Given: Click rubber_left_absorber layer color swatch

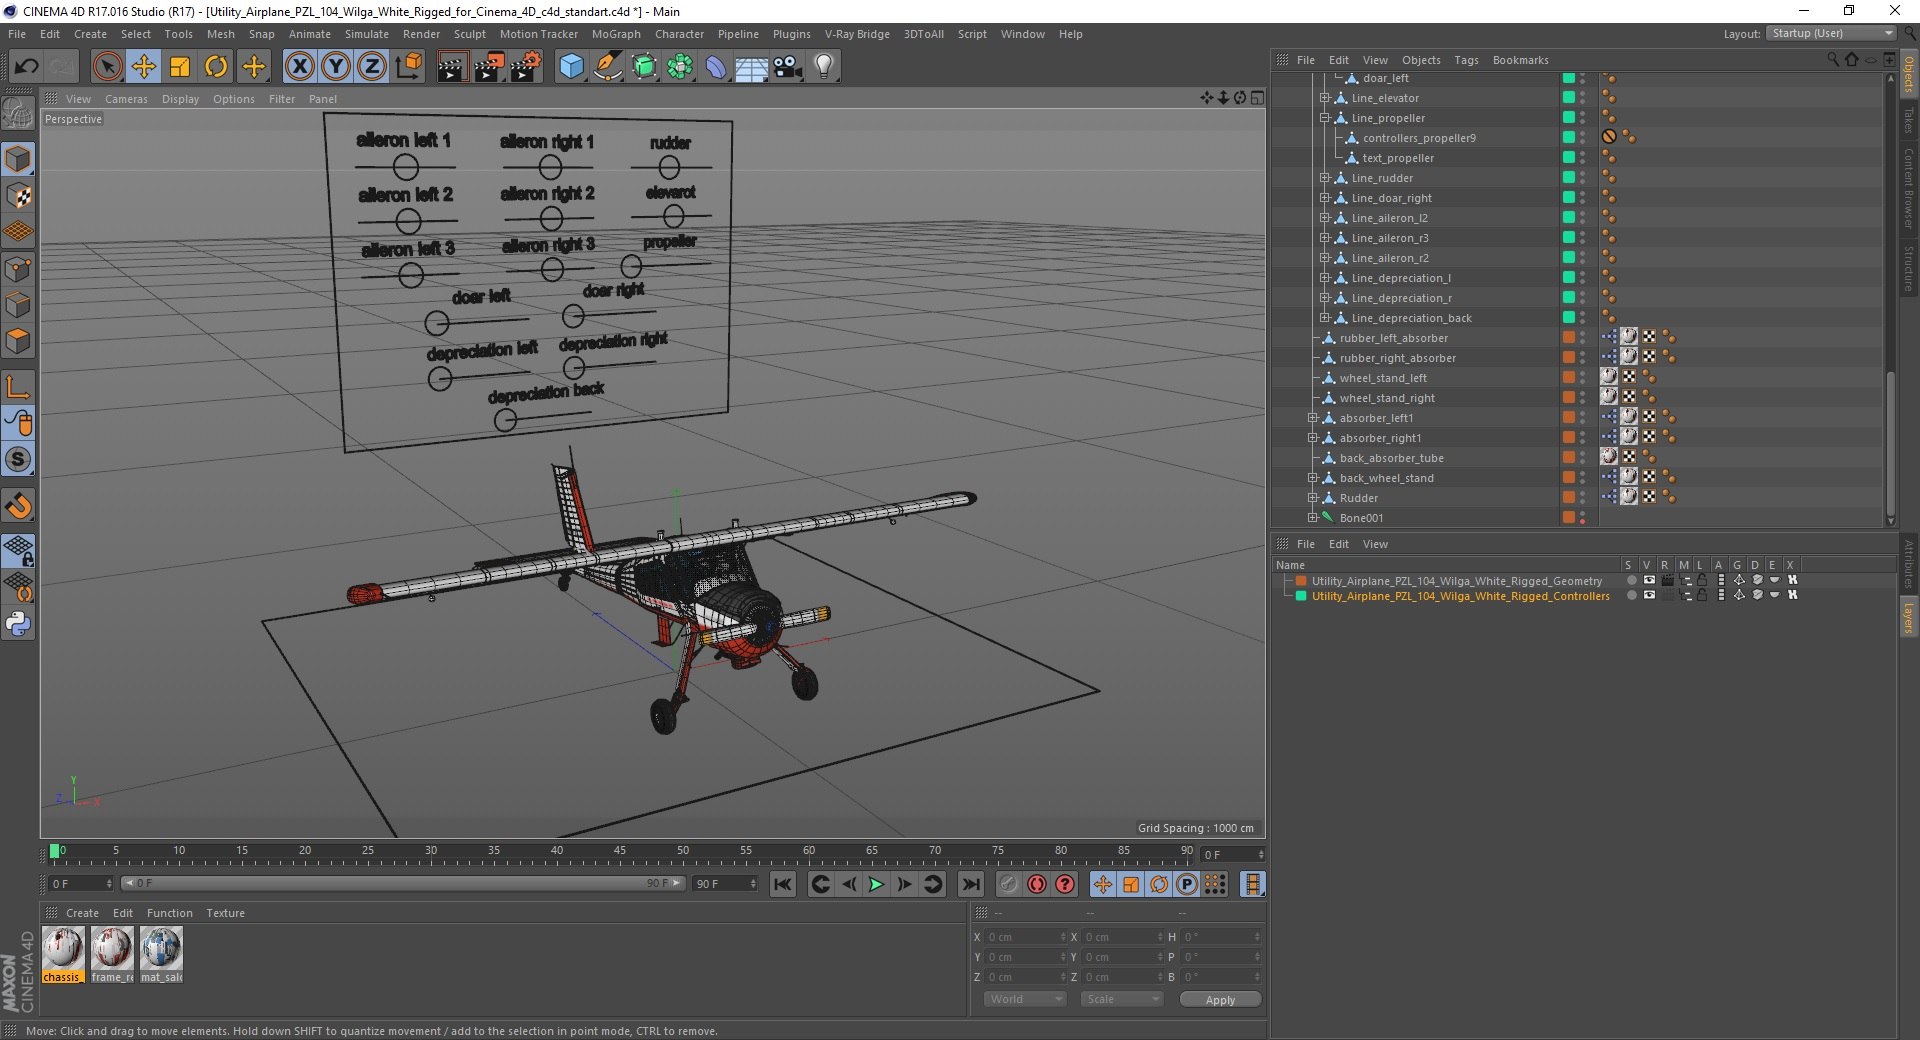Looking at the screenshot, I should (1568, 338).
